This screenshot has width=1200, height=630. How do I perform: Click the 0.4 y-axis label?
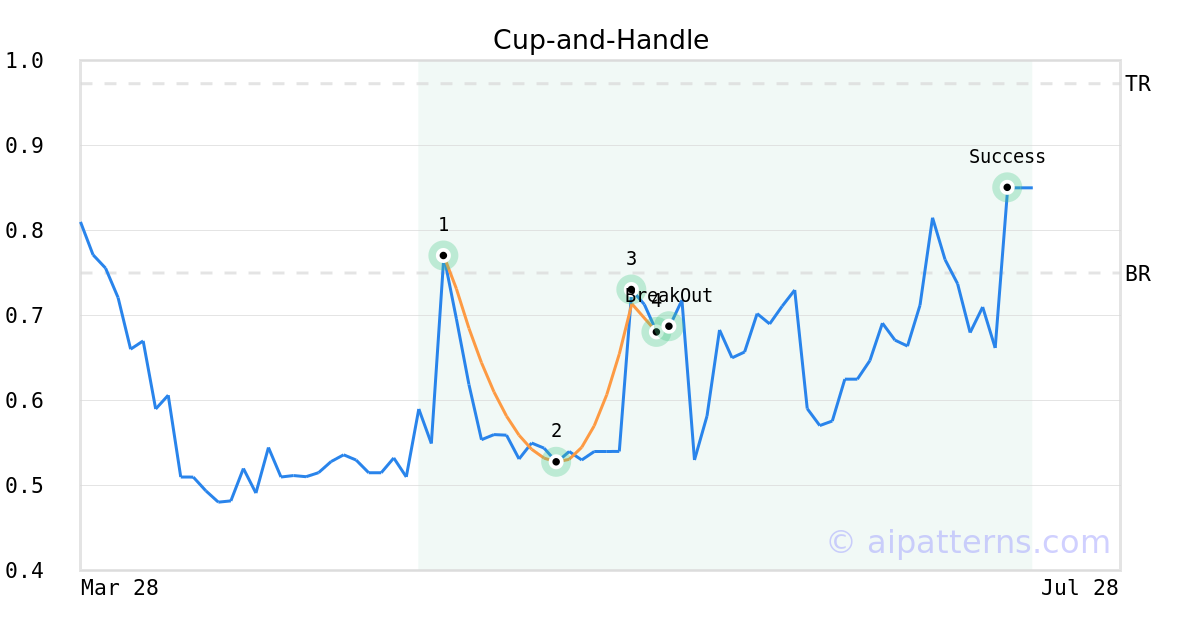(24, 571)
